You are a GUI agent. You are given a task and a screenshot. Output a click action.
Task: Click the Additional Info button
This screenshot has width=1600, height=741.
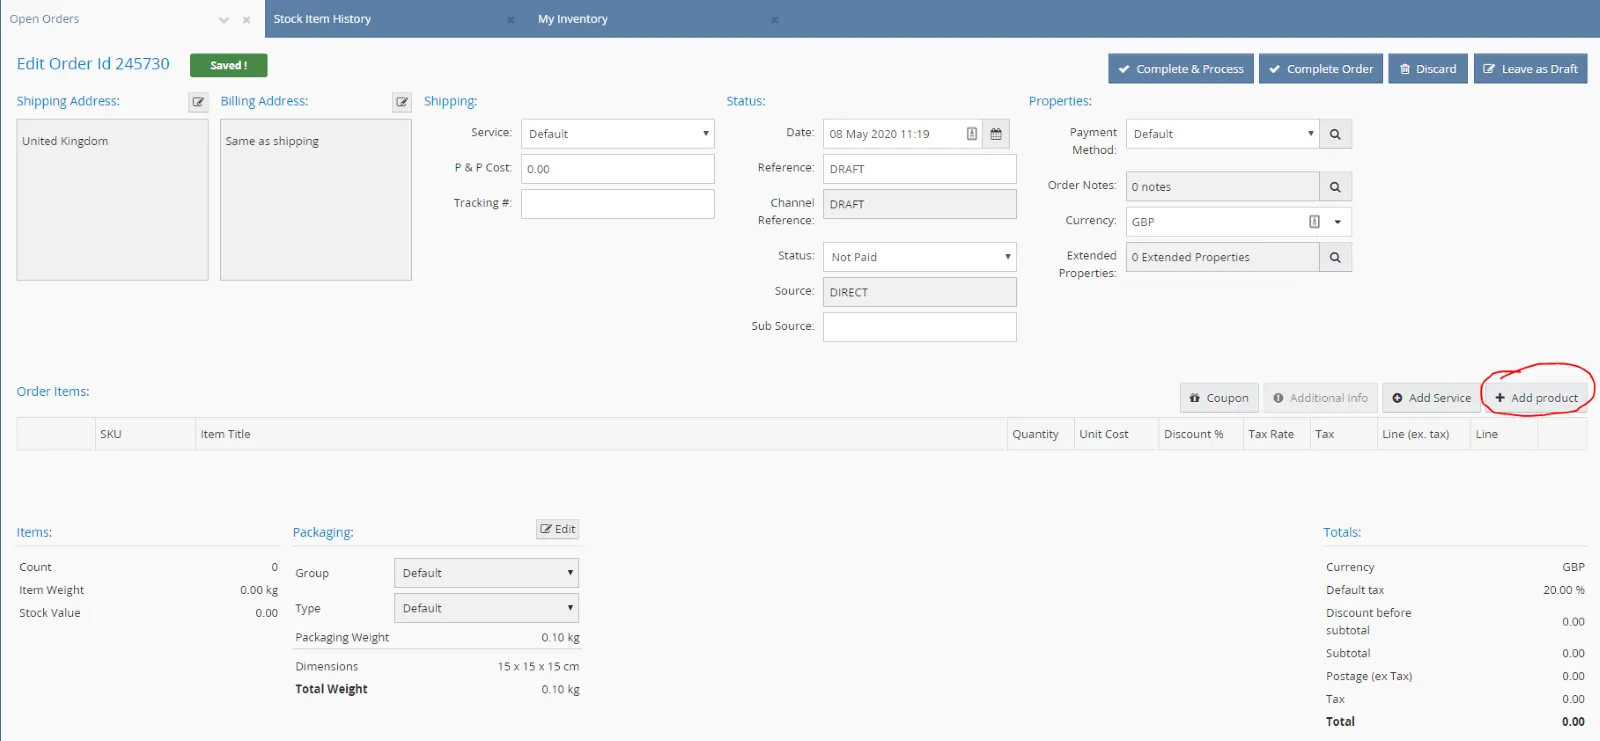click(x=1320, y=398)
